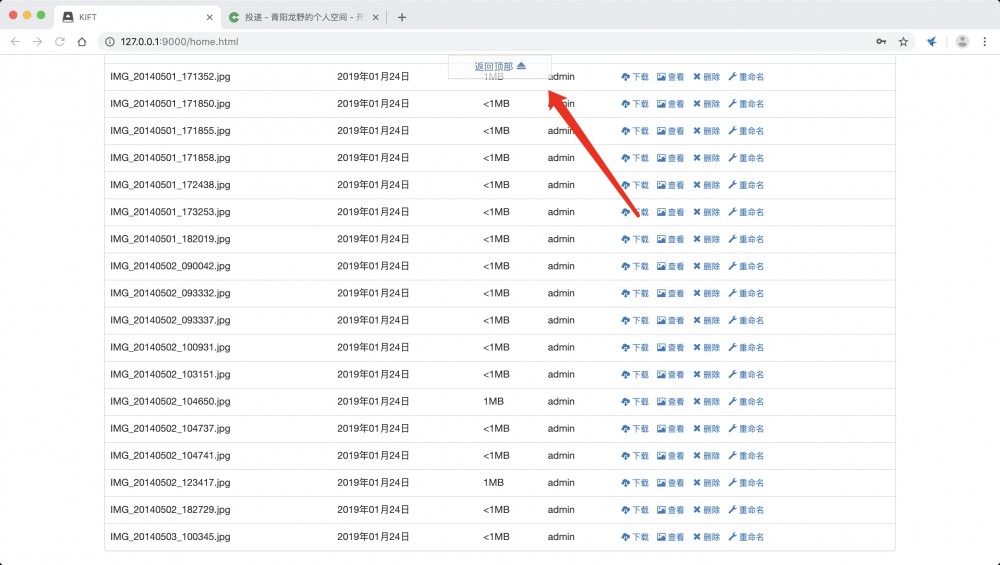View site information icon
The image size is (1000, 565).
click(110, 41)
